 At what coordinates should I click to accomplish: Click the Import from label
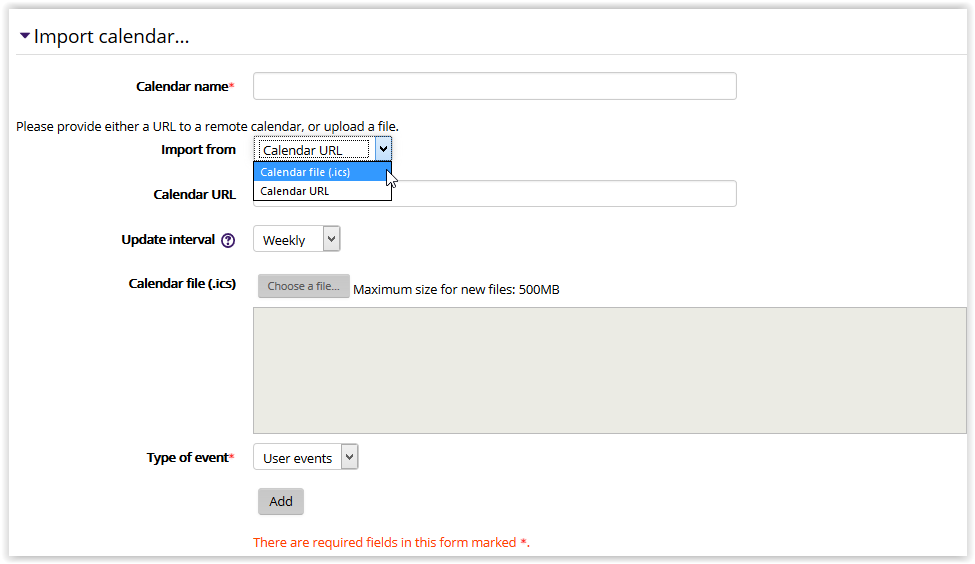198,150
